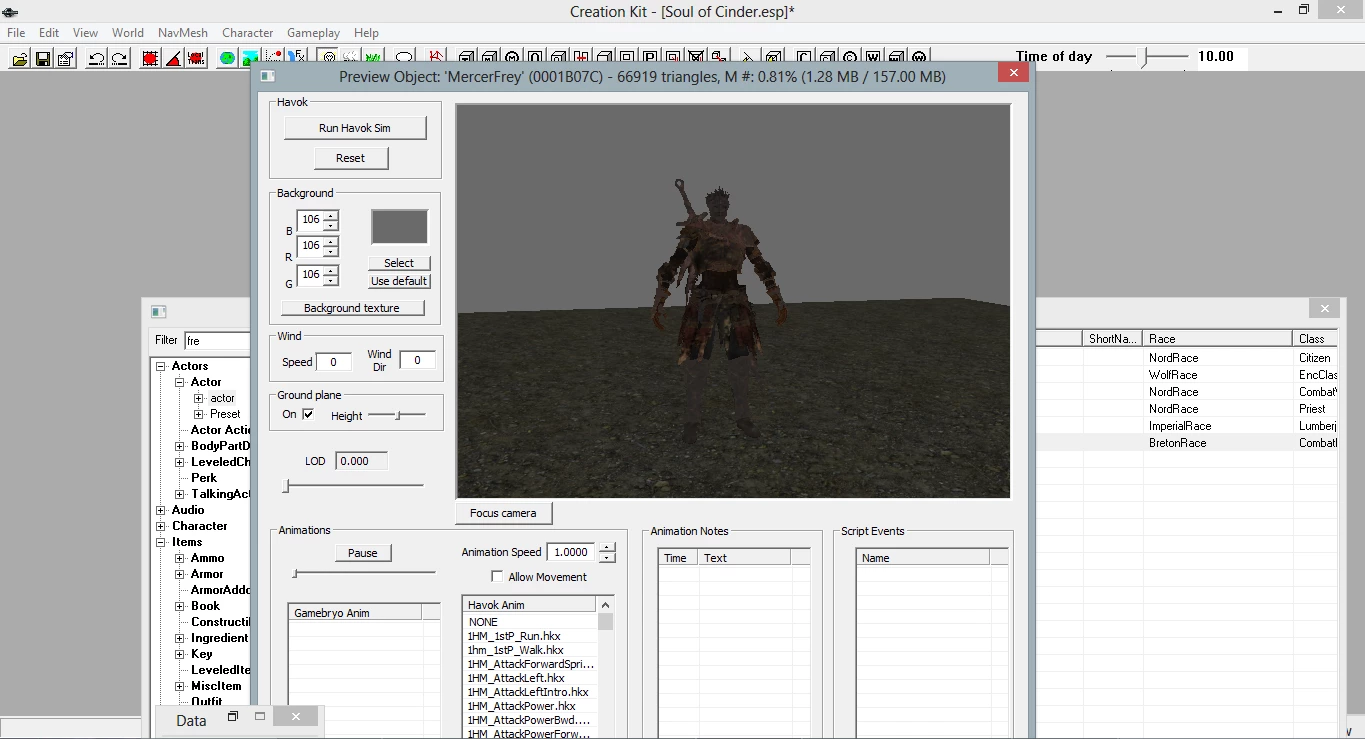Open the Preferences toolbar icon
The width and height of the screenshot is (1365, 739).
coord(65,58)
